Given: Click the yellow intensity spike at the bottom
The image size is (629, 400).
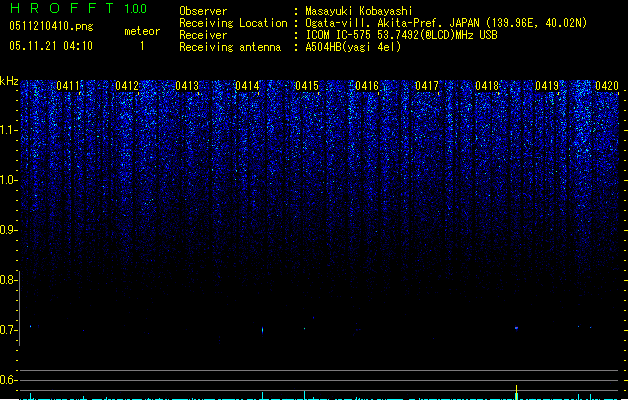Looking at the screenshot, I should tap(516, 392).
